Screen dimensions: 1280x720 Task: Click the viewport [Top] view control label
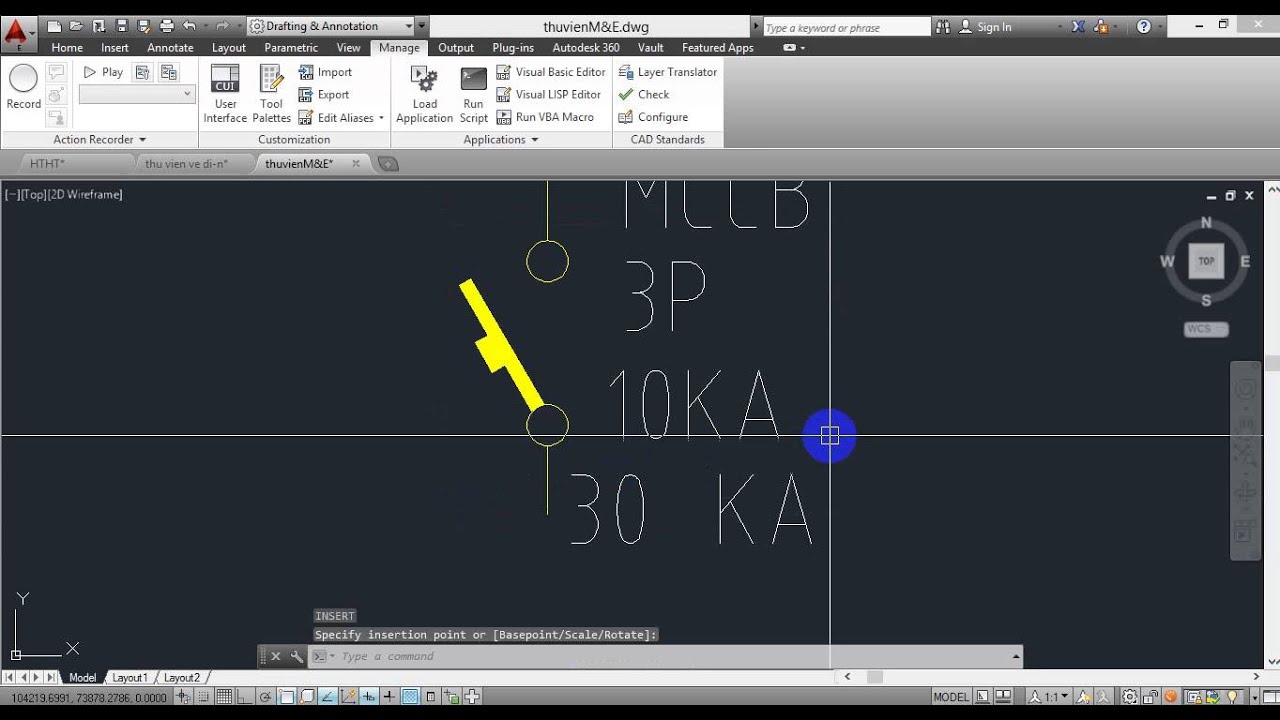[33, 194]
